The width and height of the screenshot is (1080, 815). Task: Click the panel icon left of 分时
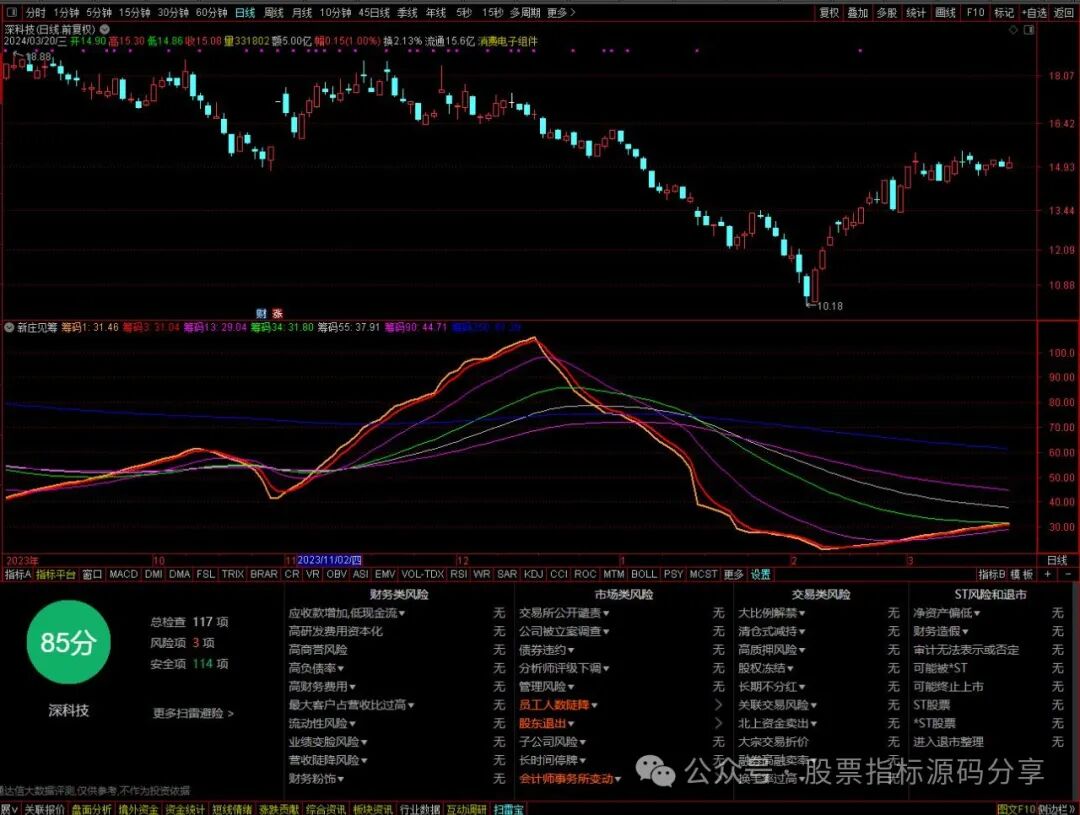pyautogui.click(x=11, y=12)
